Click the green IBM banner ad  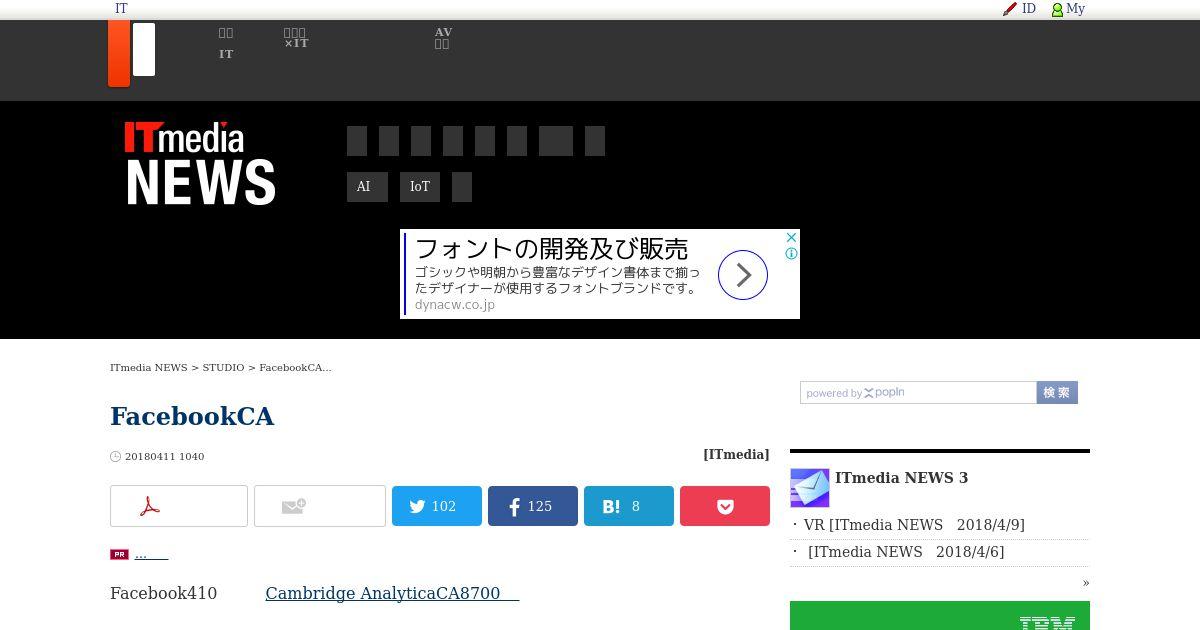coord(940,615)
